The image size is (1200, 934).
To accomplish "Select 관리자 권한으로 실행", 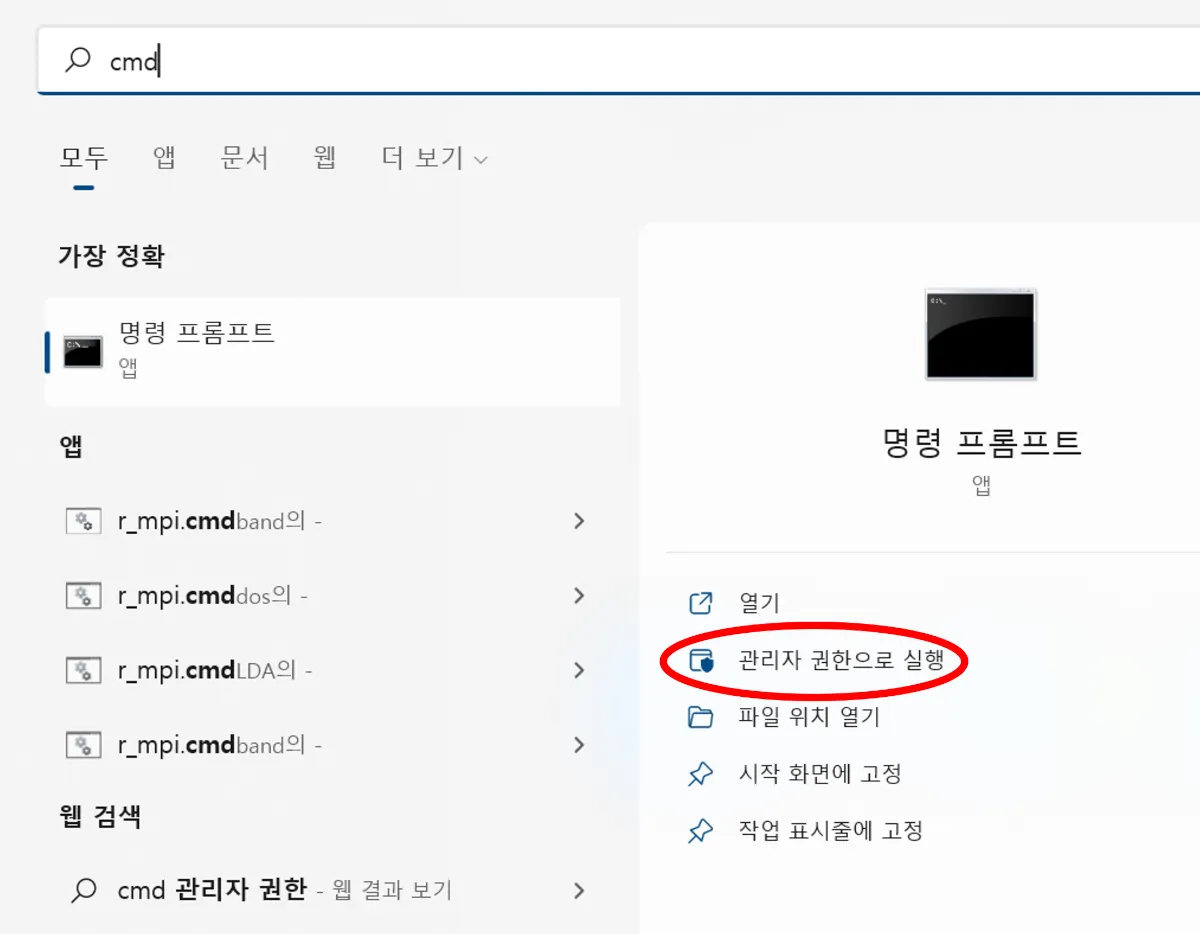I will [x=841, y=660].
